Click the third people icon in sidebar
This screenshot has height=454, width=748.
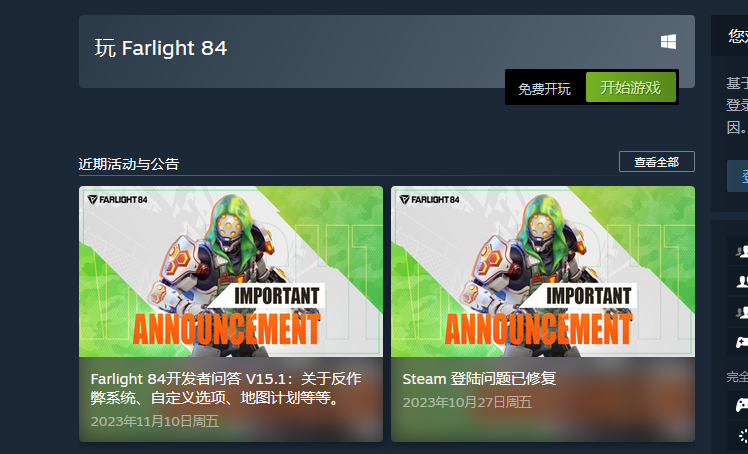[742, 312]
